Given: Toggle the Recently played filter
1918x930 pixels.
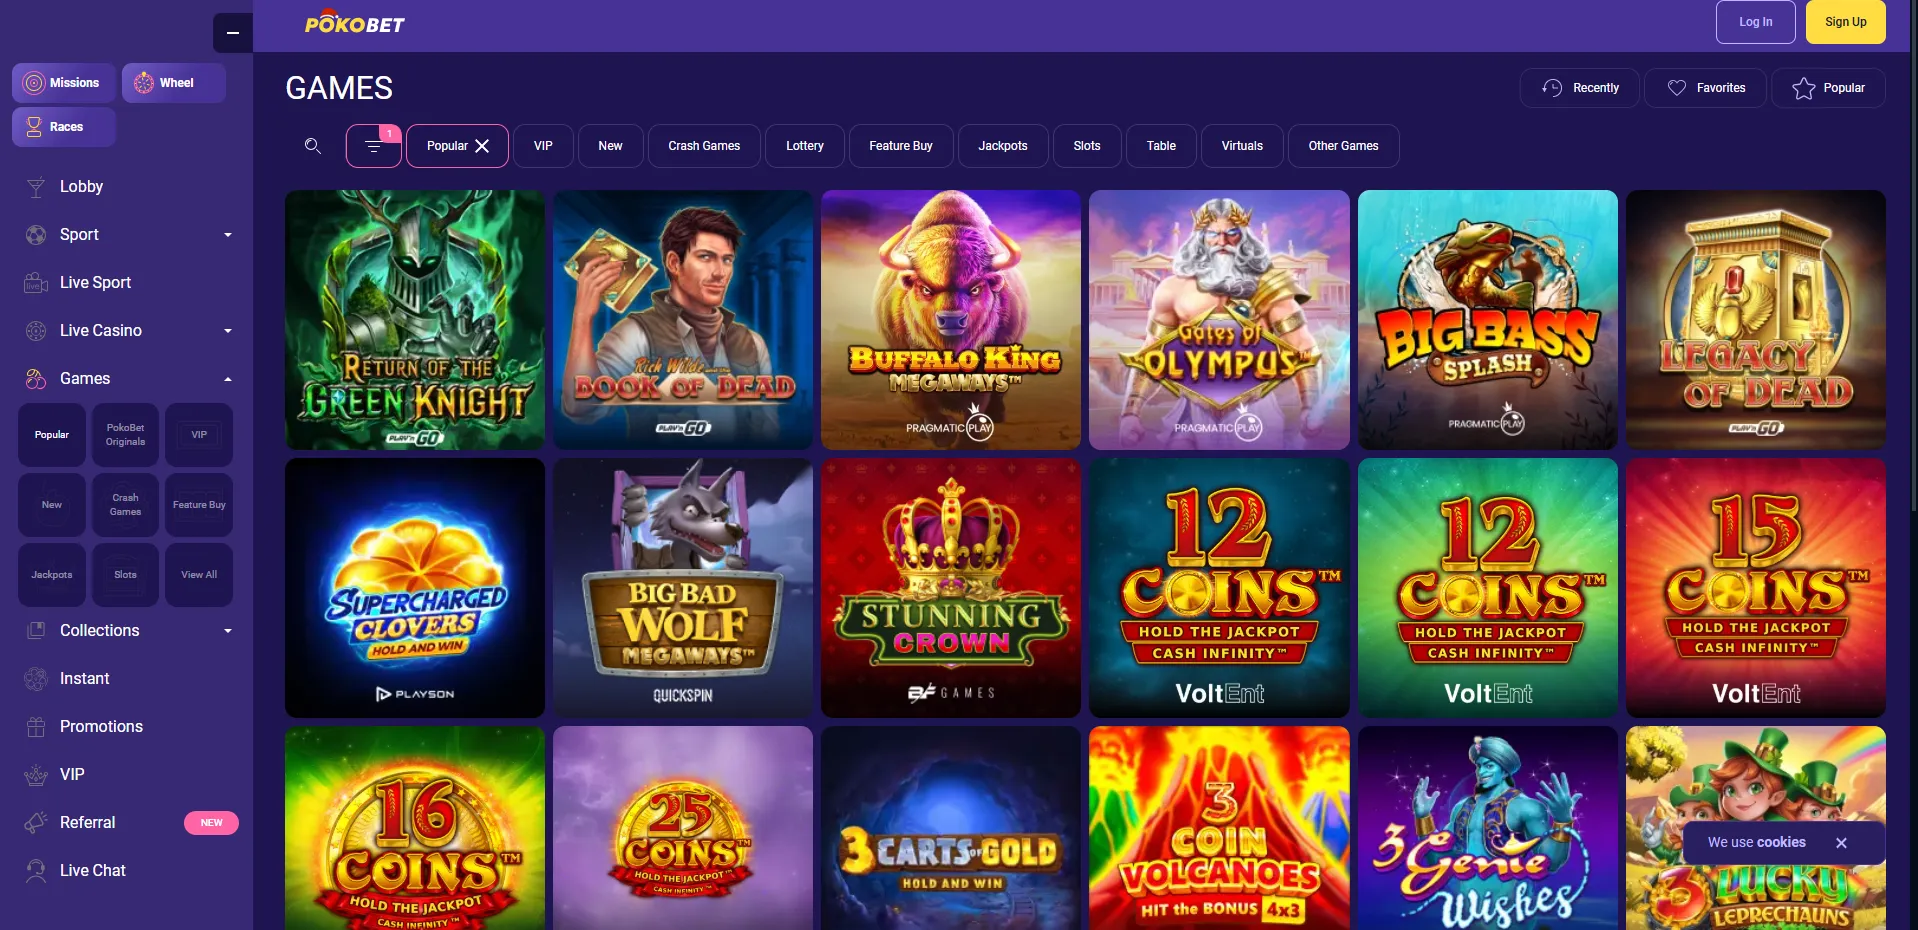Looking at the screenshot, I should [x=1580, y=88].
